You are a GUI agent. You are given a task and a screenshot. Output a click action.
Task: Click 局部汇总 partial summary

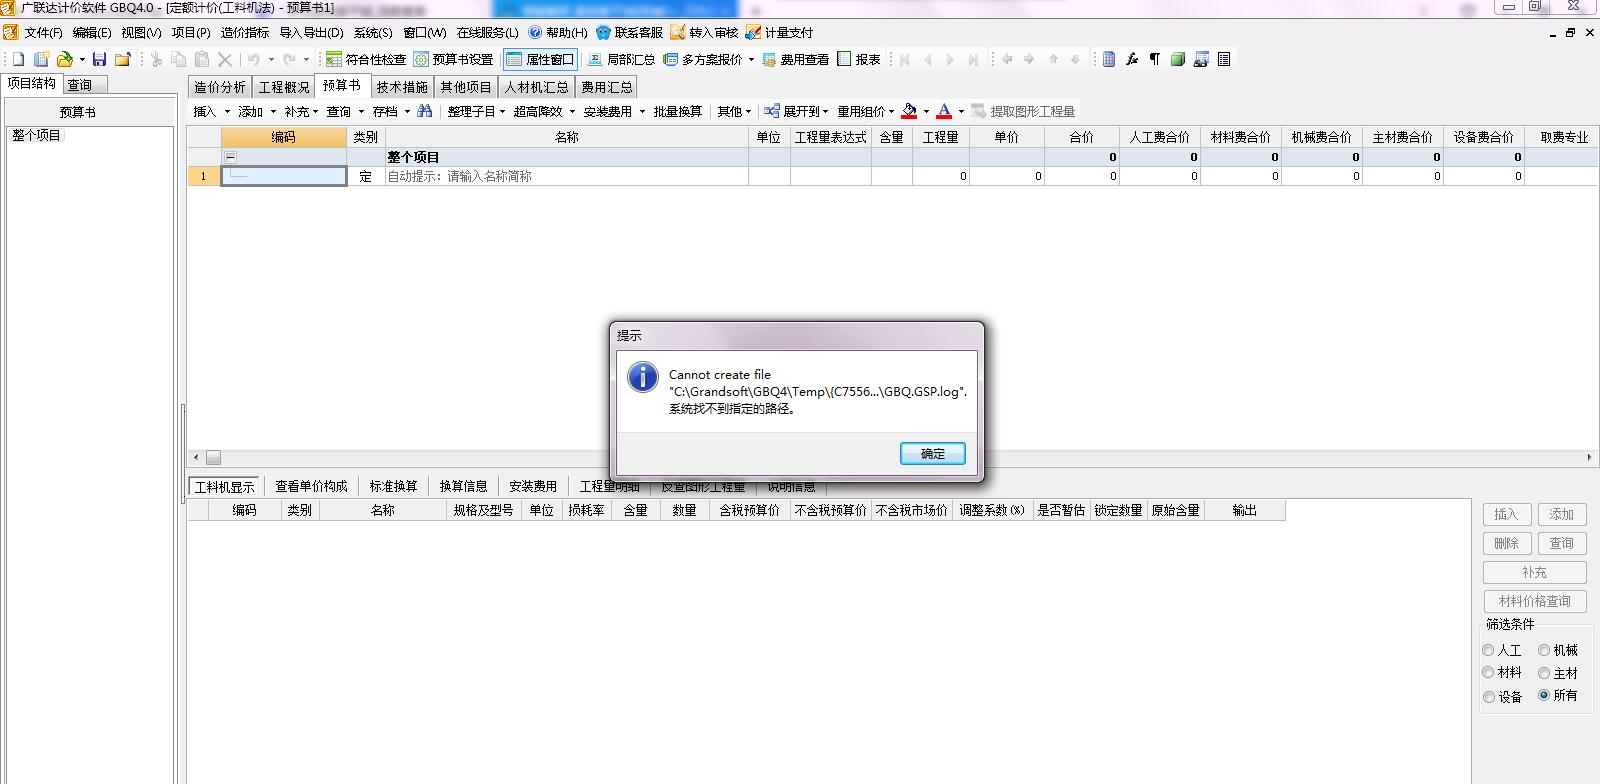click(x=621, y=60)
